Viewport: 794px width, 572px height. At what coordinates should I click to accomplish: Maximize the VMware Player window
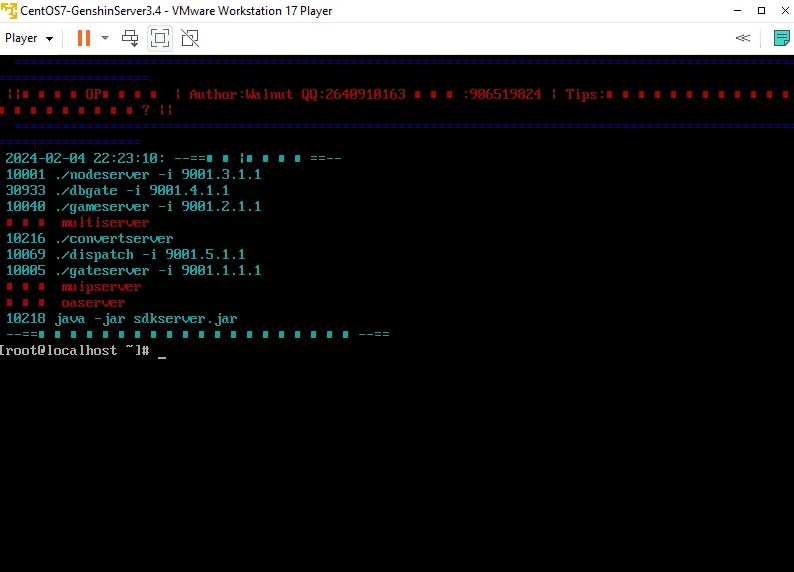pyautogui.click(x=762, y=11)
